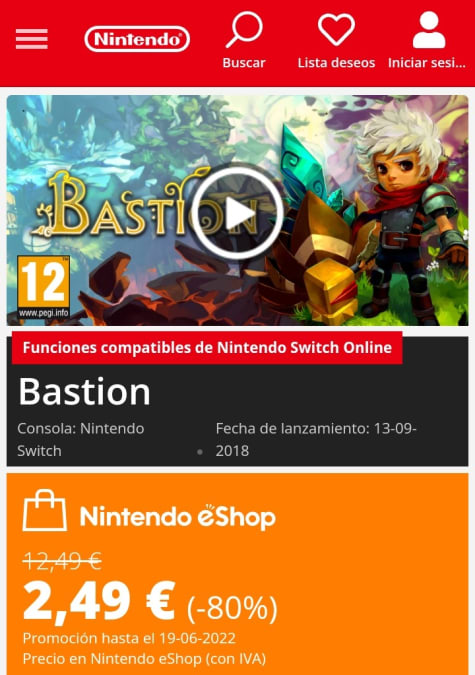Click the PEGI 12 rating badge
Screen dimensions: 475x675
click(x=43, y=287)
